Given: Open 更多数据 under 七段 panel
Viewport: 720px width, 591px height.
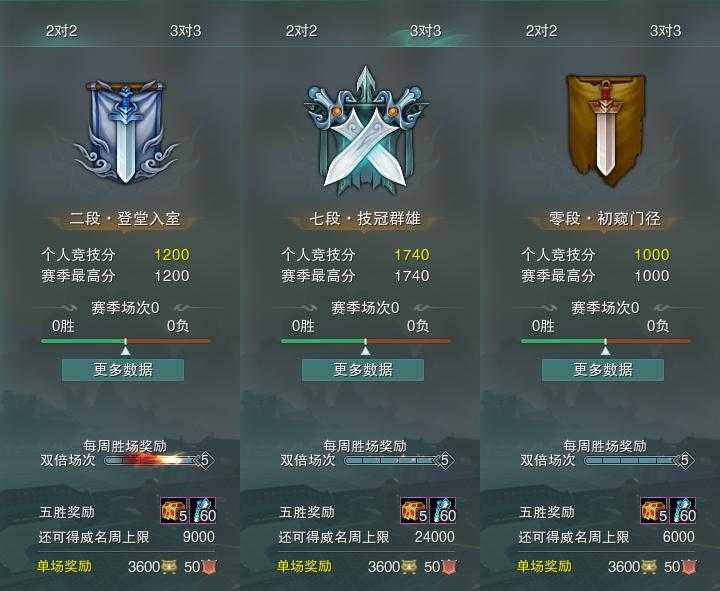Looking at the screenshot, I should coord(363,370).
